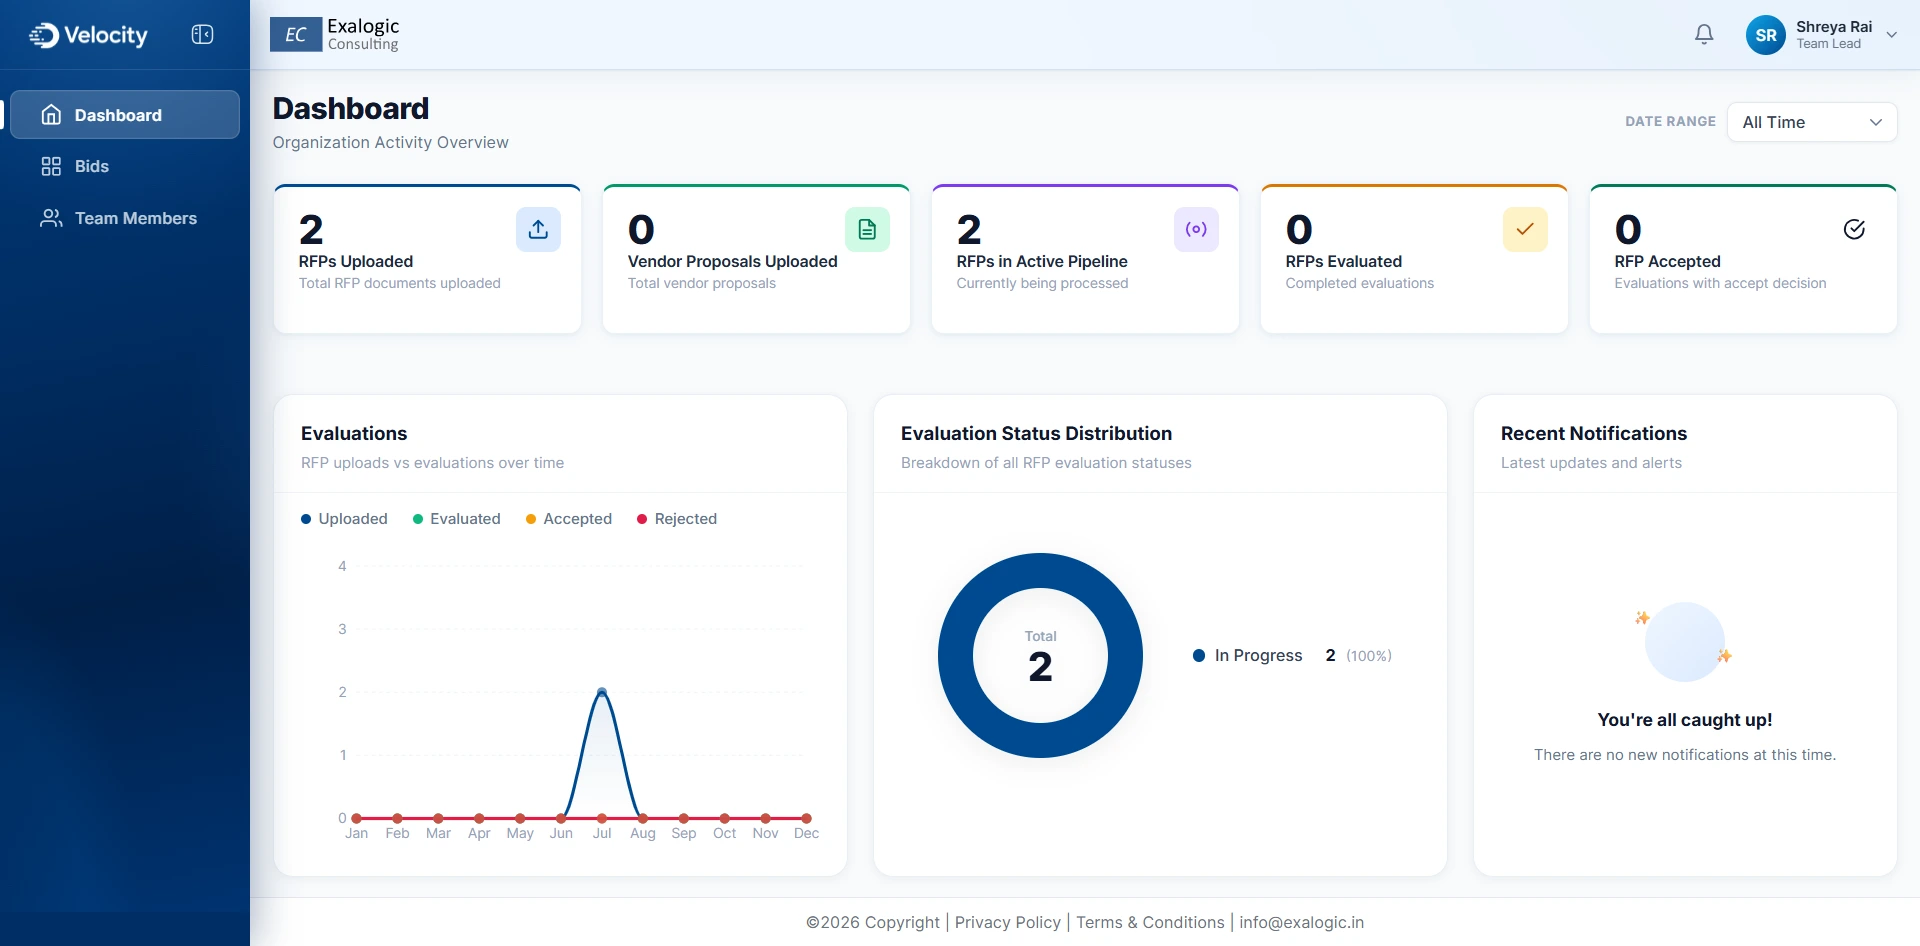Open the Bids menu item
The height and width of the screenshot is (946, 1920).
pos(125,166)
